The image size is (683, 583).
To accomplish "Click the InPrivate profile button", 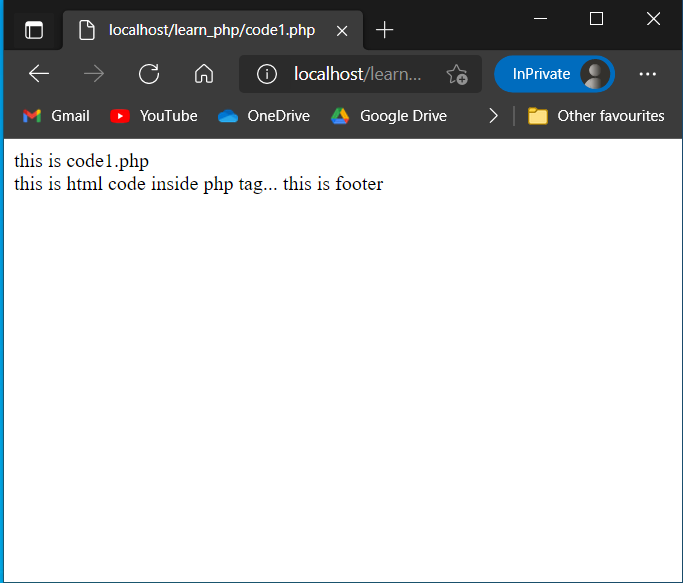I will pos(554,74).
